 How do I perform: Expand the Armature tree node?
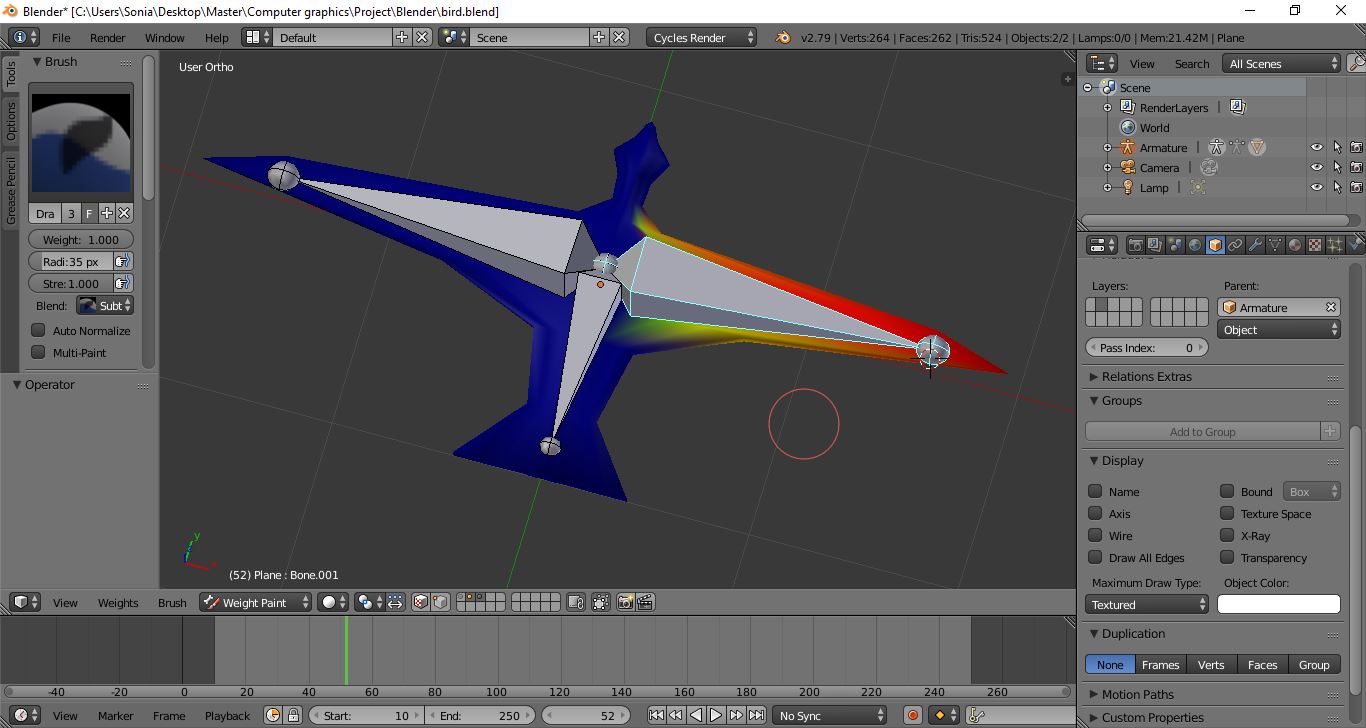click(1107, 147)
